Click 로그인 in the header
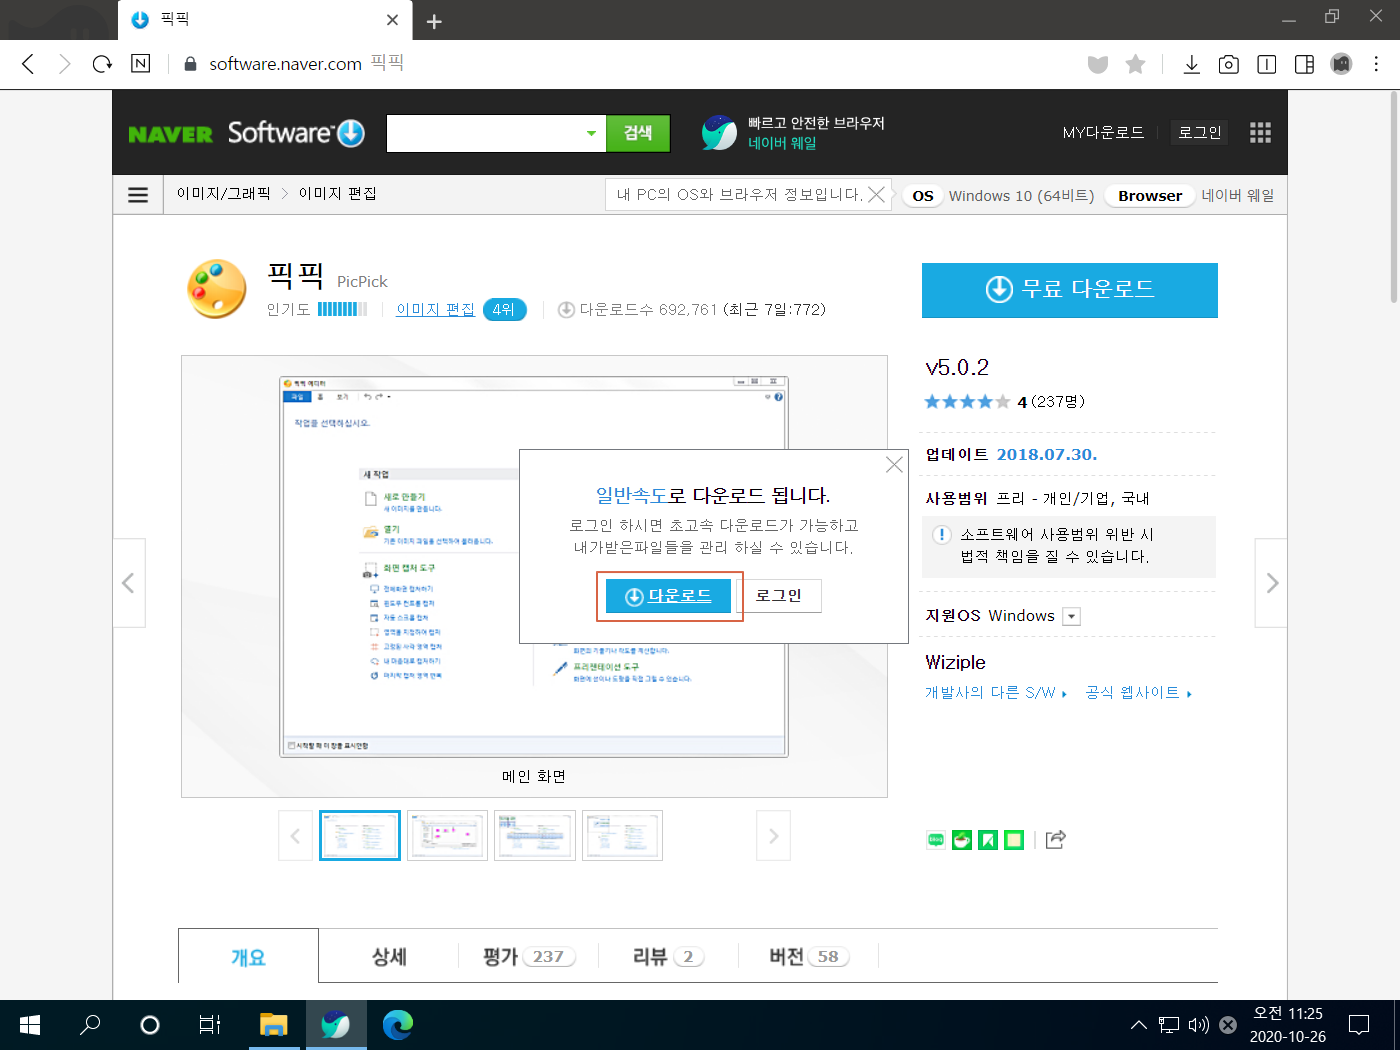The height and width of the screenshot is (1050, 1400). 1200,133
